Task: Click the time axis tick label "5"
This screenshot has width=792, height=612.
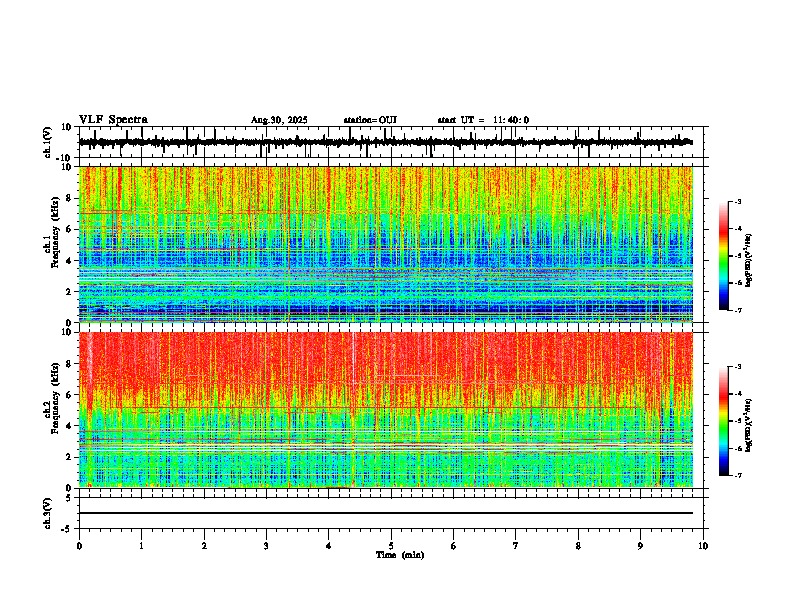Action: pyautogui.click(x=391, y=546)
